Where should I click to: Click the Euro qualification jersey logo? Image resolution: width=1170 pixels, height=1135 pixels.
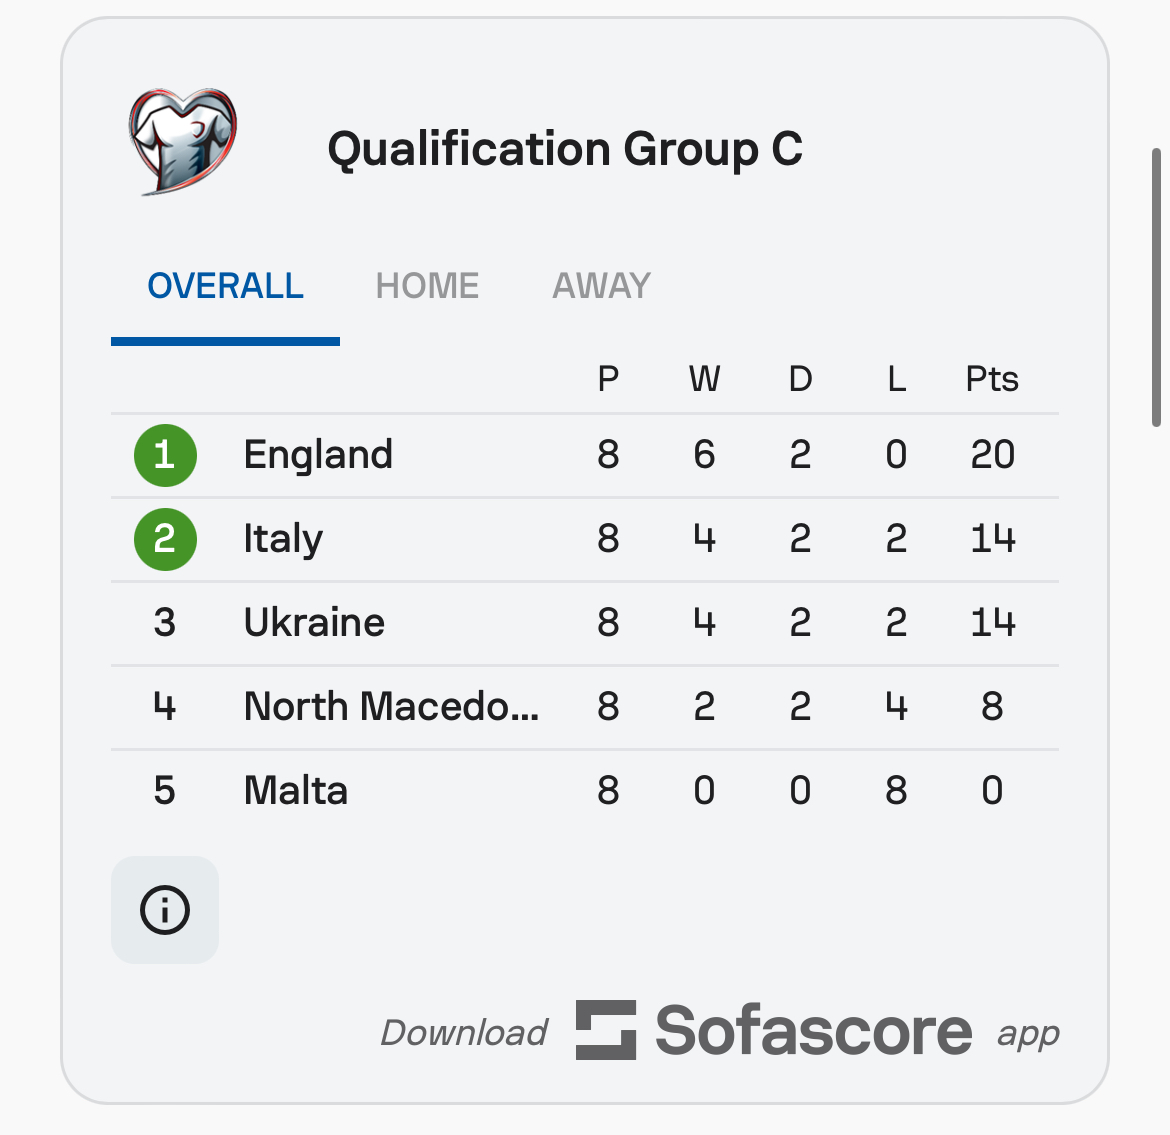pos(183,142)
